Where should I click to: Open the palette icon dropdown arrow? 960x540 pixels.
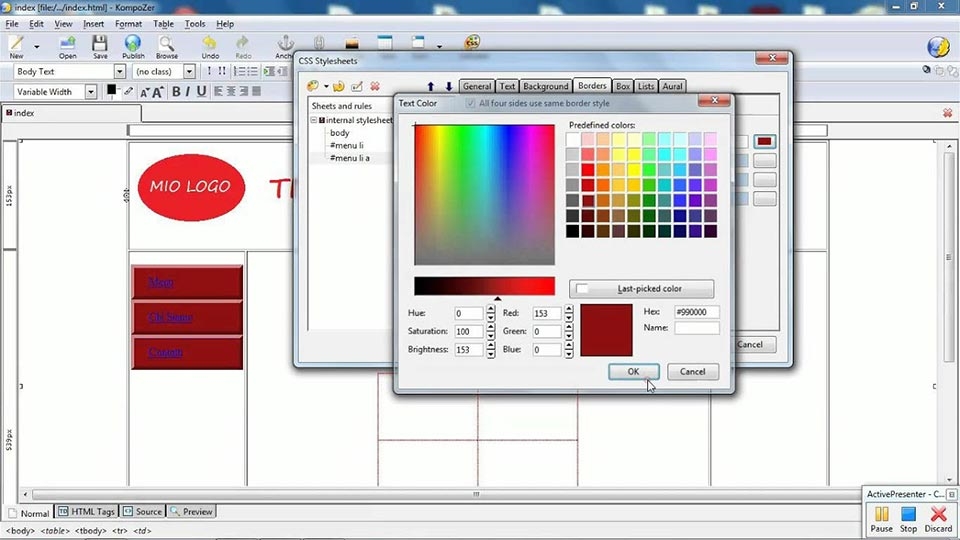326,87
